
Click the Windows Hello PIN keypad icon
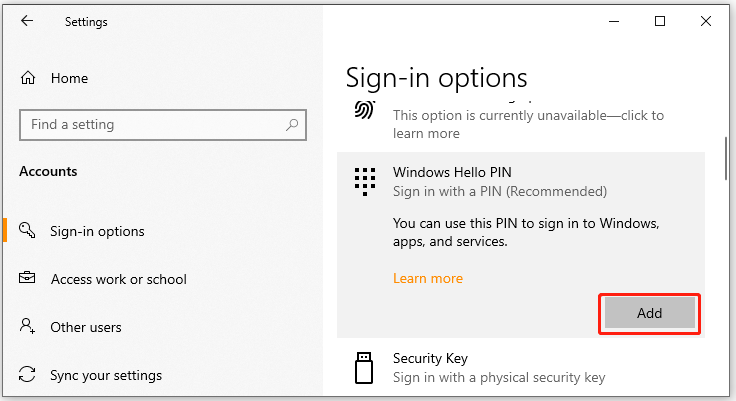click(x=364, y=181)
